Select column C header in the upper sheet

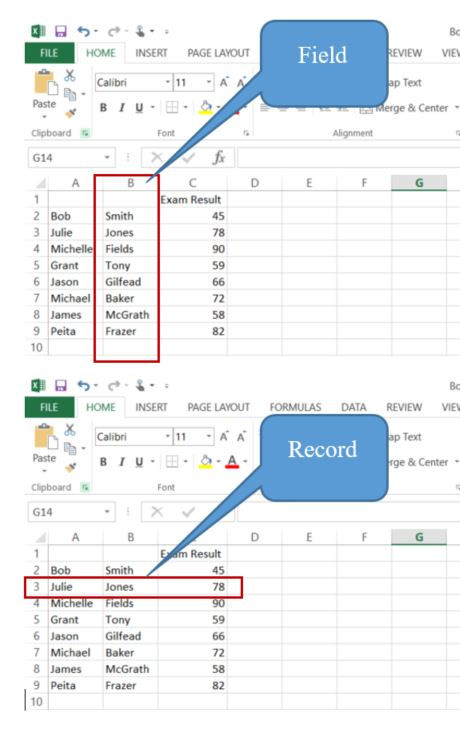click(192, 183)
